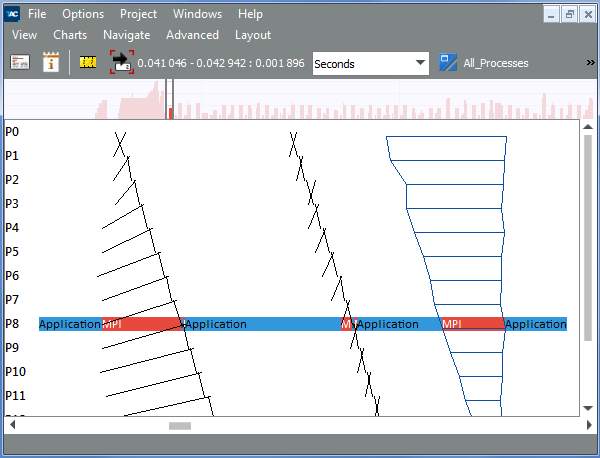
Task: Select process row label P10
Action: pos(15,372)
